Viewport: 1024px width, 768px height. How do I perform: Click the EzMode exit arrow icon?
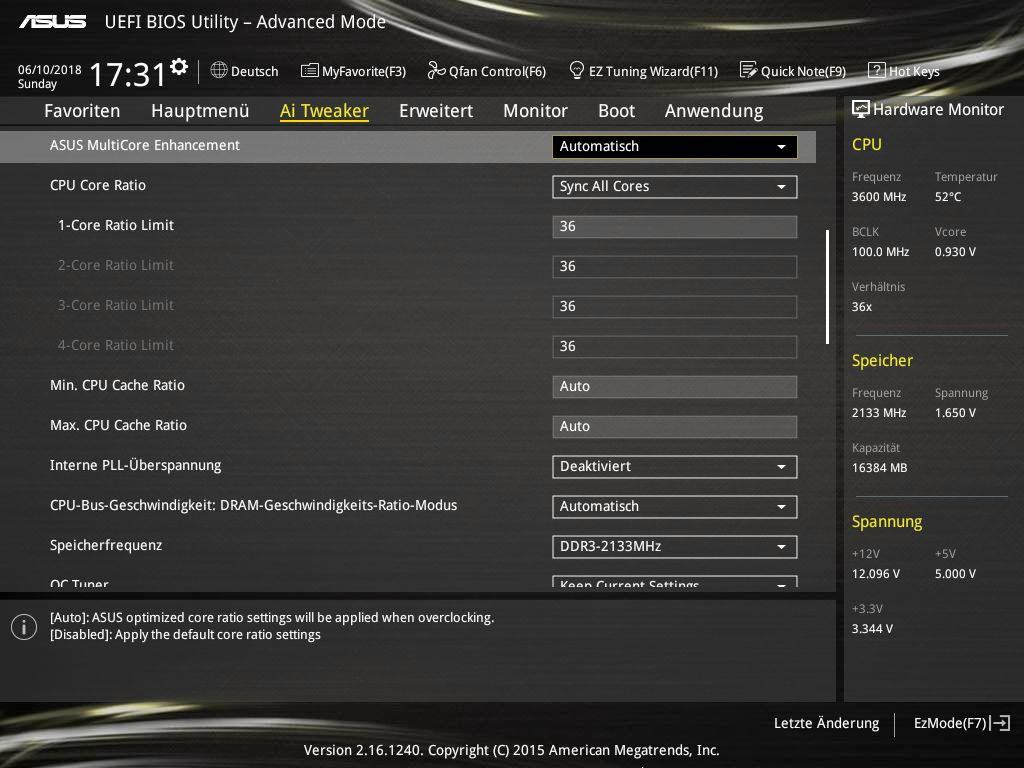1000,723
